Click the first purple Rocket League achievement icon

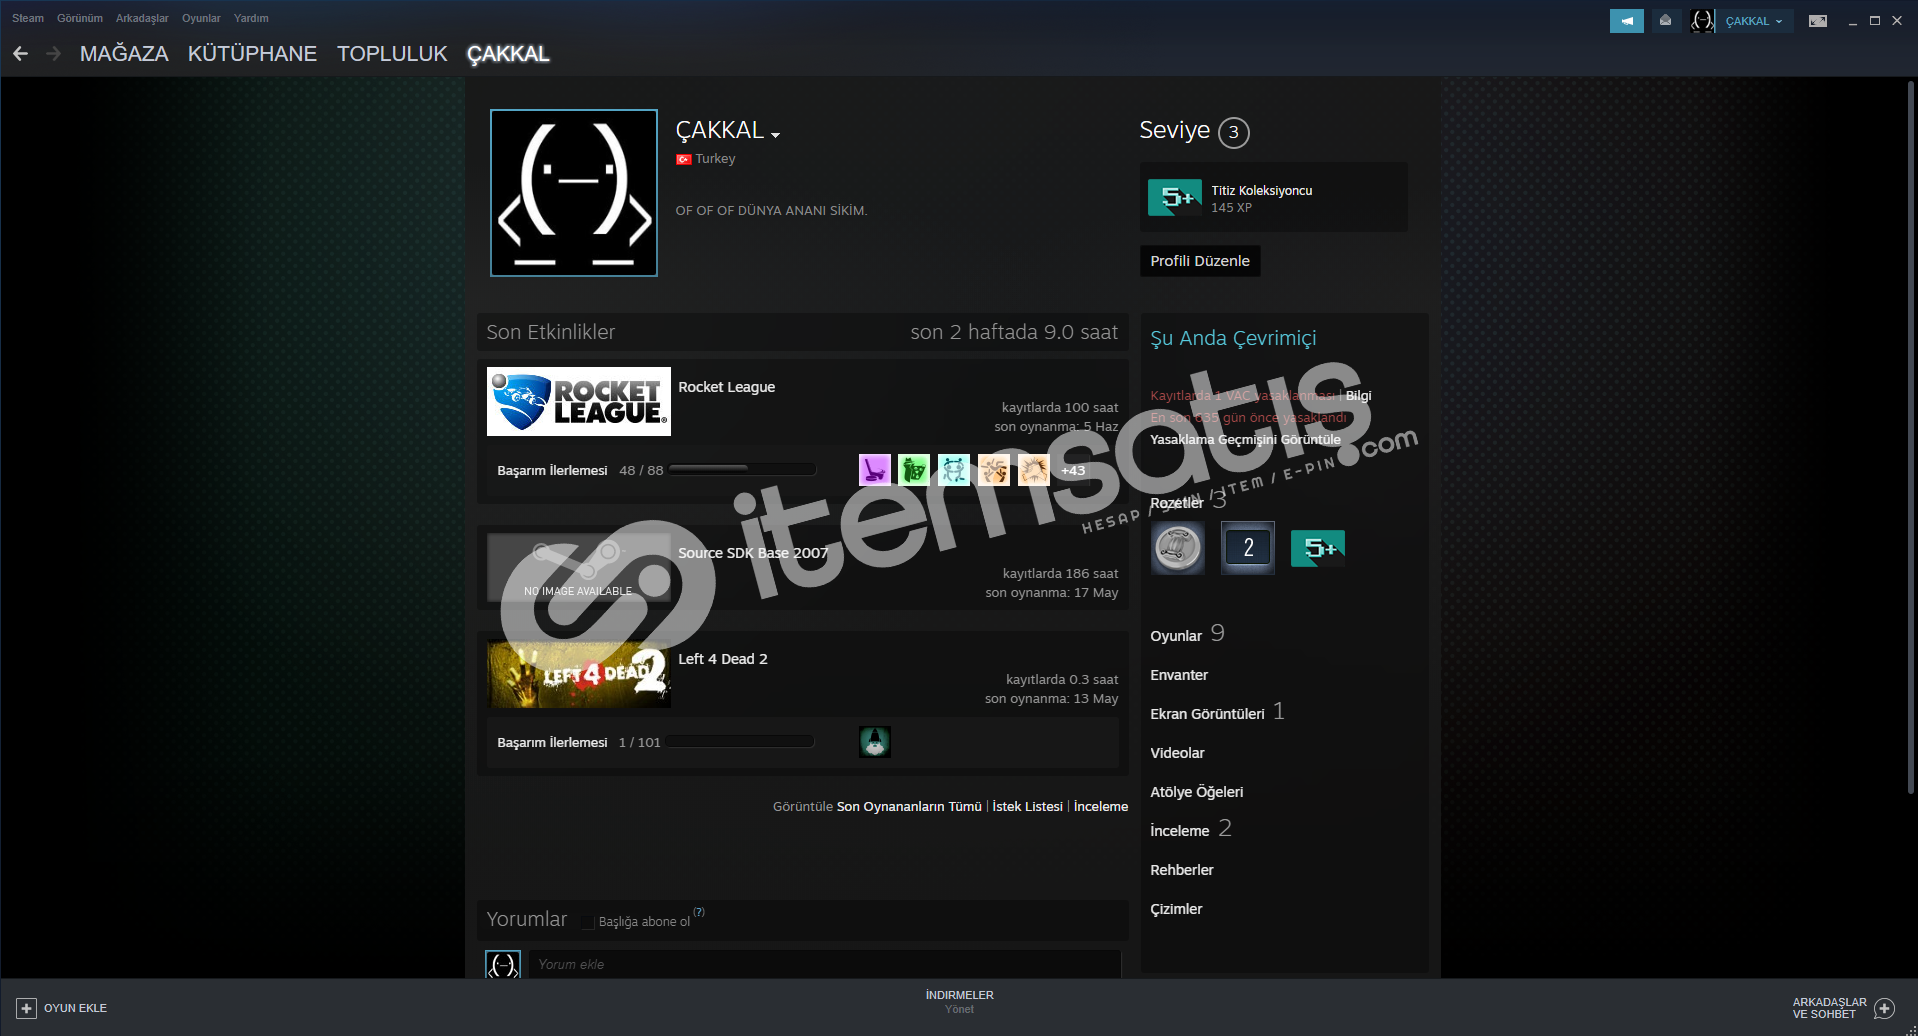point(874,469)
